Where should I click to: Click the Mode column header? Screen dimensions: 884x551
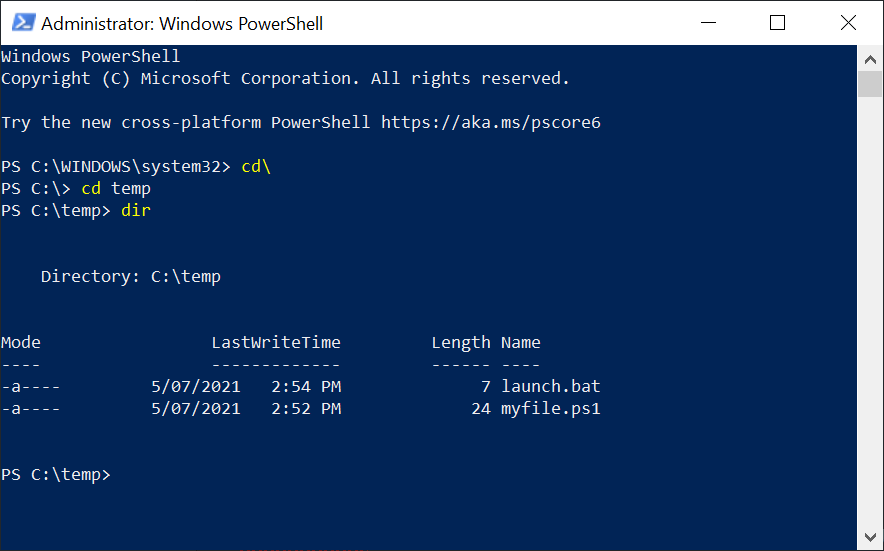pos(21,342)
